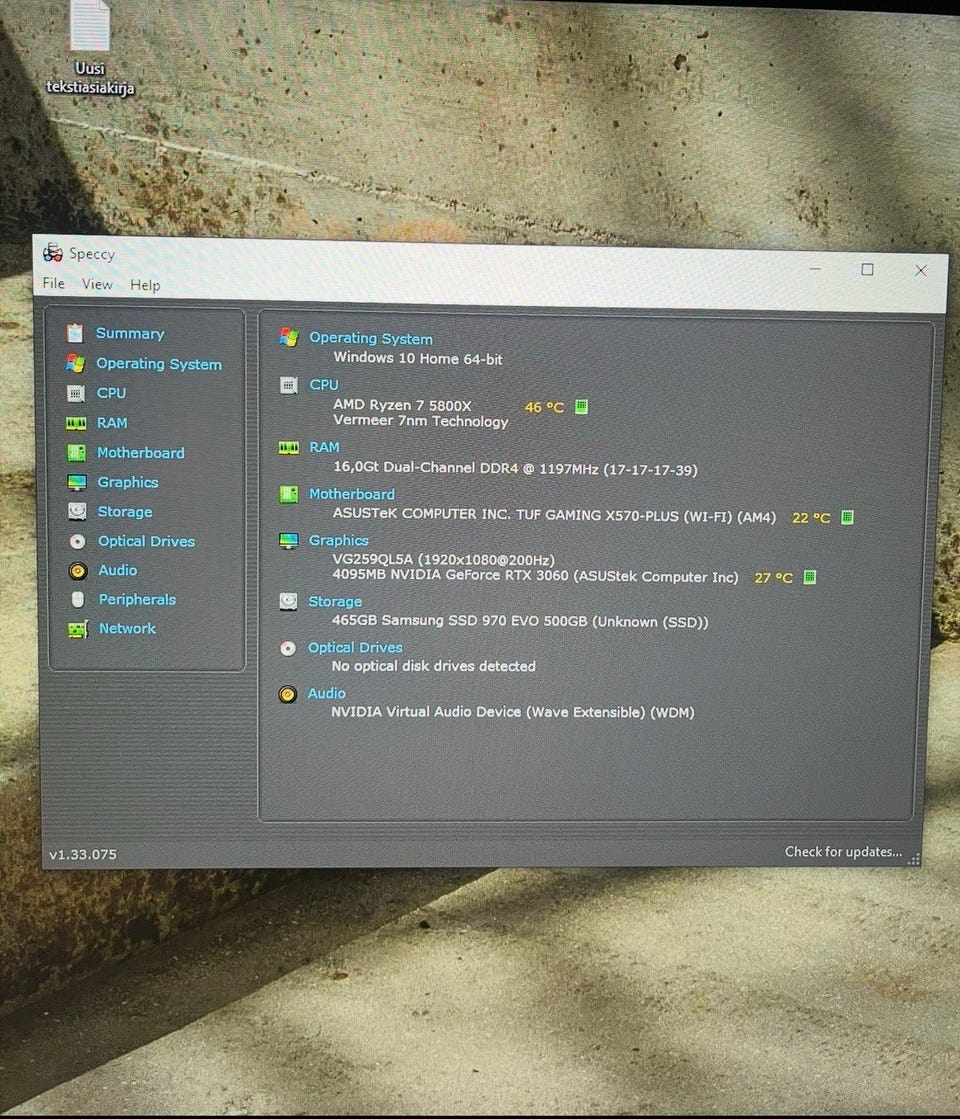
Task: Click the Storage disk icon in summary panel
Action: tap(288, 602)
